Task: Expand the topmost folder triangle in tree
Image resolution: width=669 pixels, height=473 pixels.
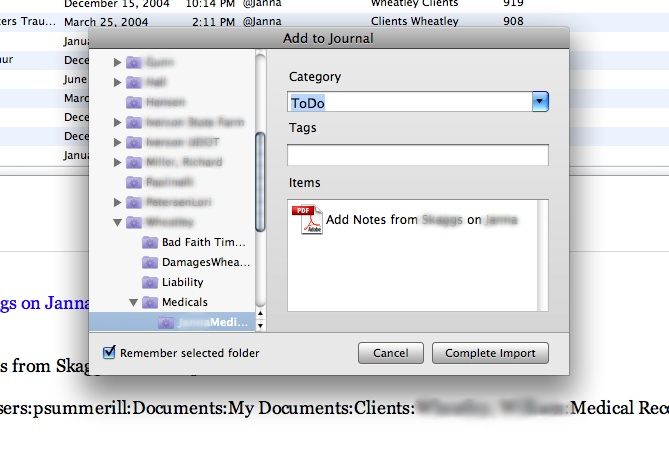Action: click(x=117, y=62)
